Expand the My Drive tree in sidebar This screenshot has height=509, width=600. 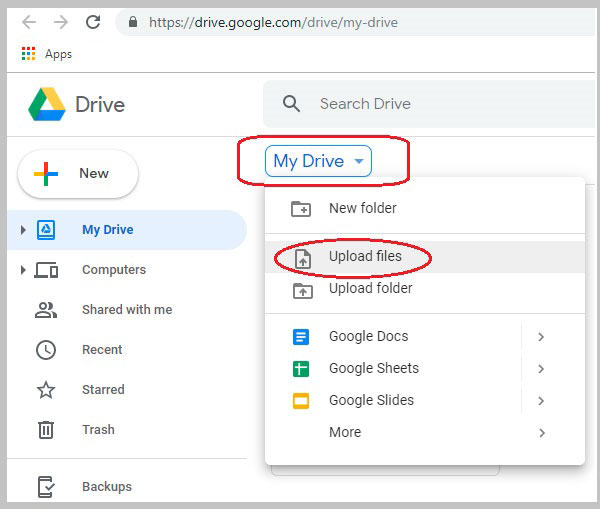point(23,230)
